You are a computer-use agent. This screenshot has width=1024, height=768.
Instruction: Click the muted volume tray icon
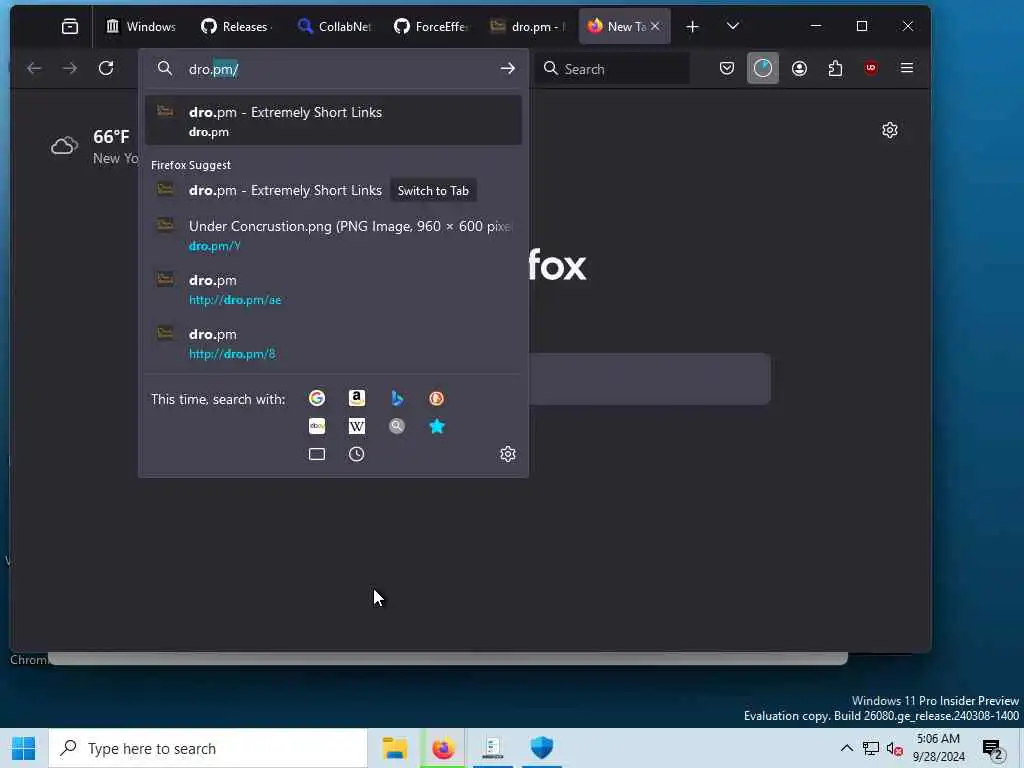click(x=895, y=749)
